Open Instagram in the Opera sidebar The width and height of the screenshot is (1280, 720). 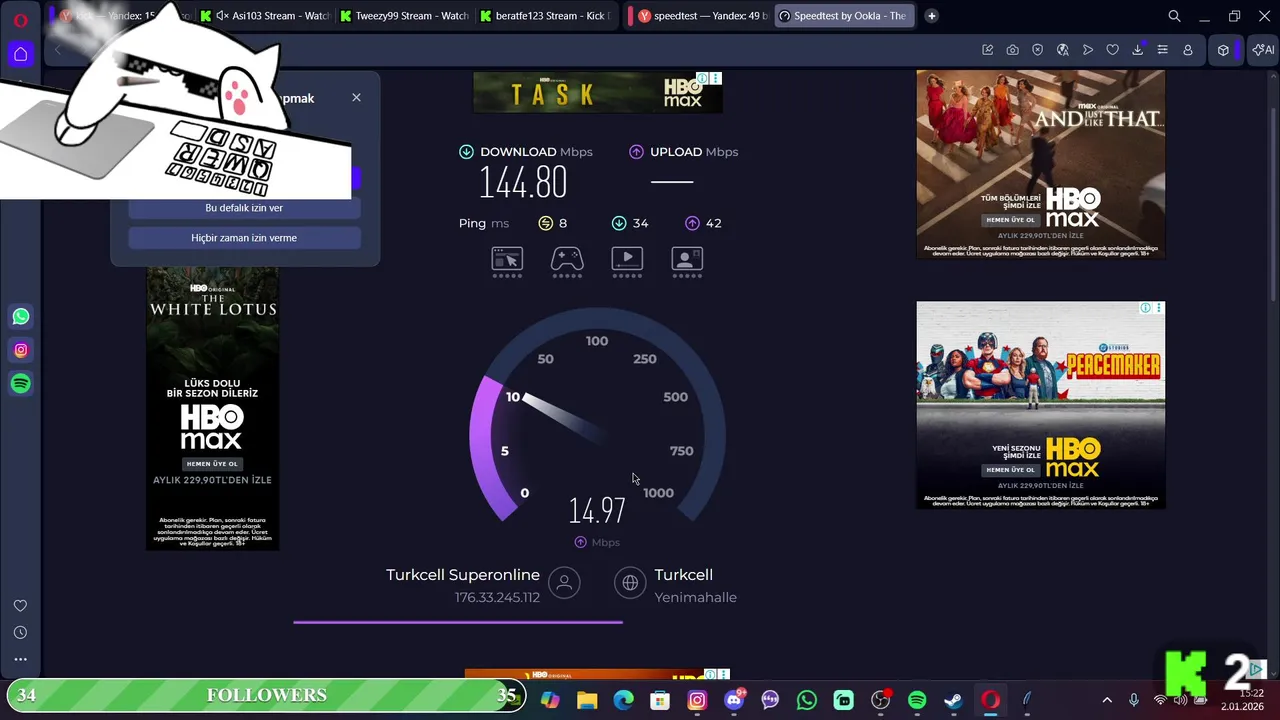(21, 350)
